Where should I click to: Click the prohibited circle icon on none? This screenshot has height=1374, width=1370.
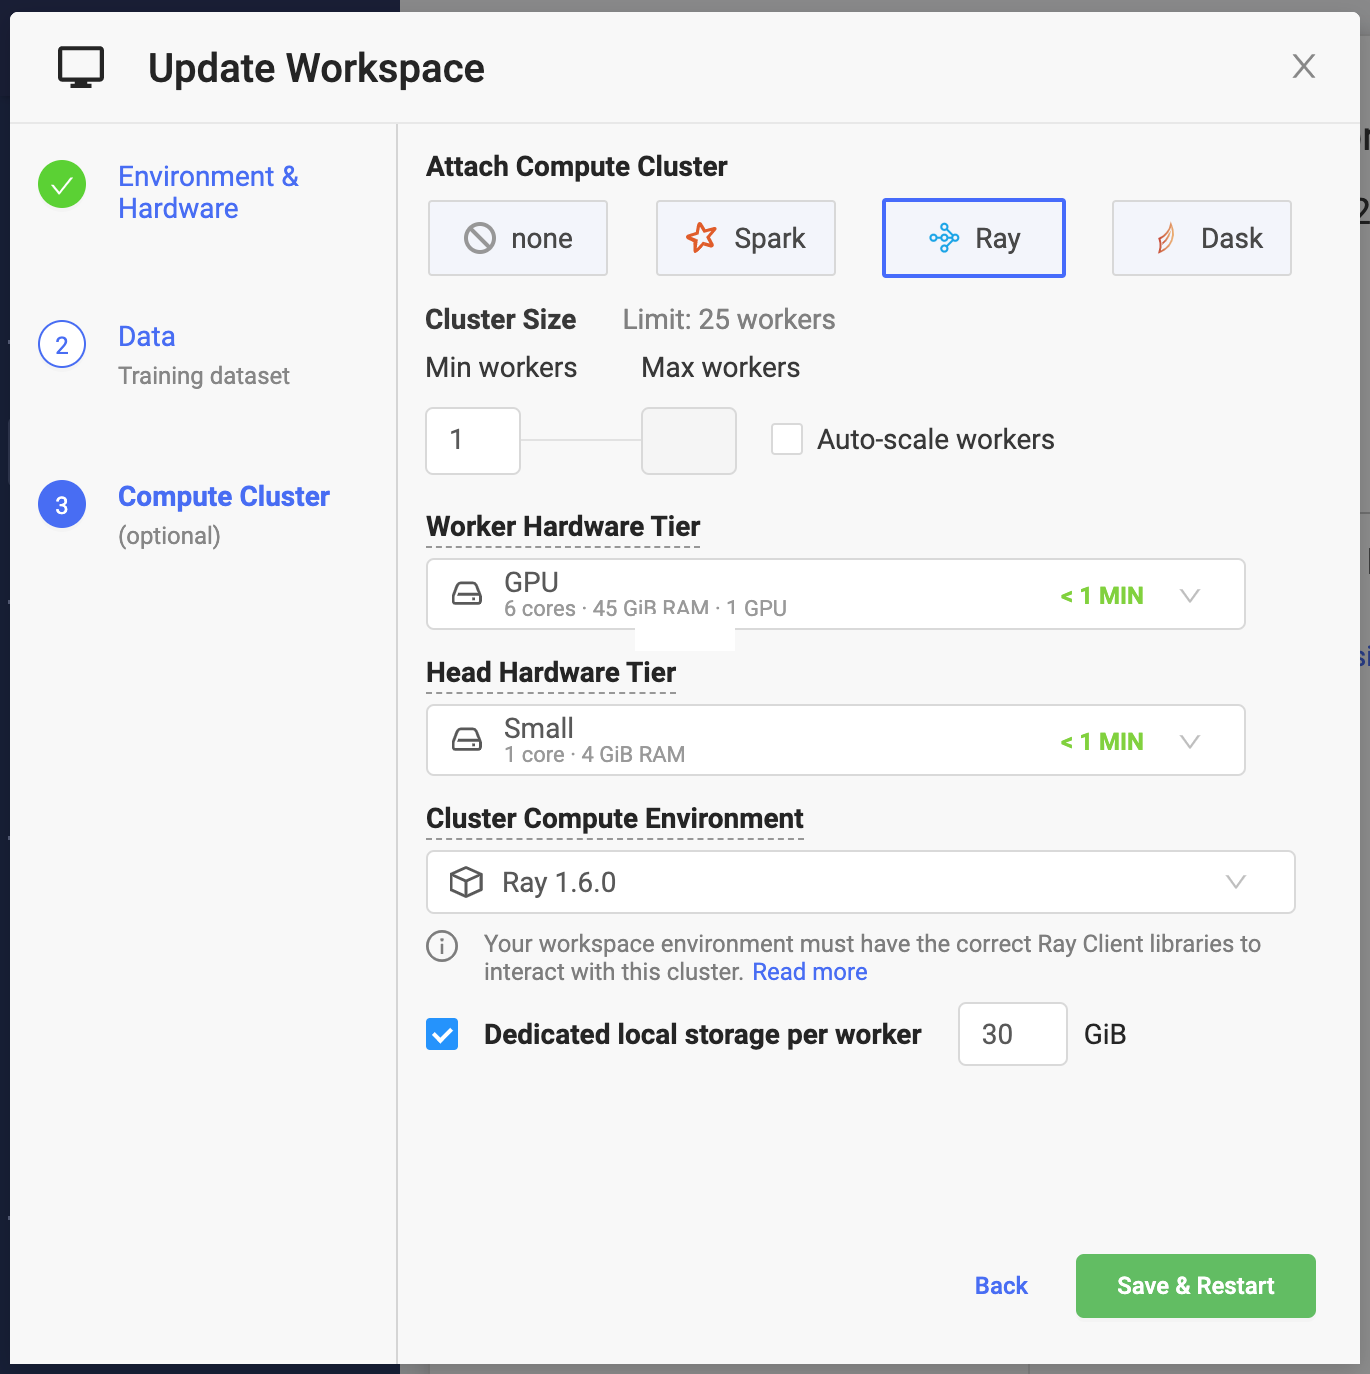(480, 238)
